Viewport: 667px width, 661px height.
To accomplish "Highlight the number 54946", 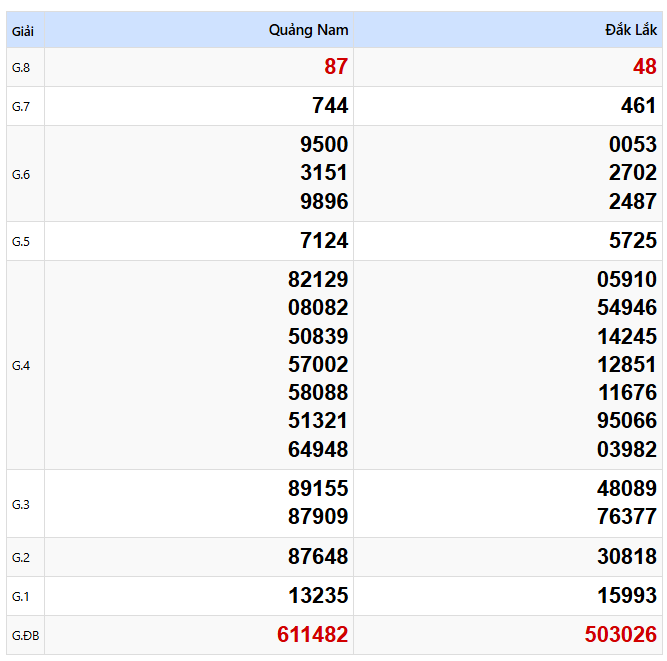I will [627, 308].
